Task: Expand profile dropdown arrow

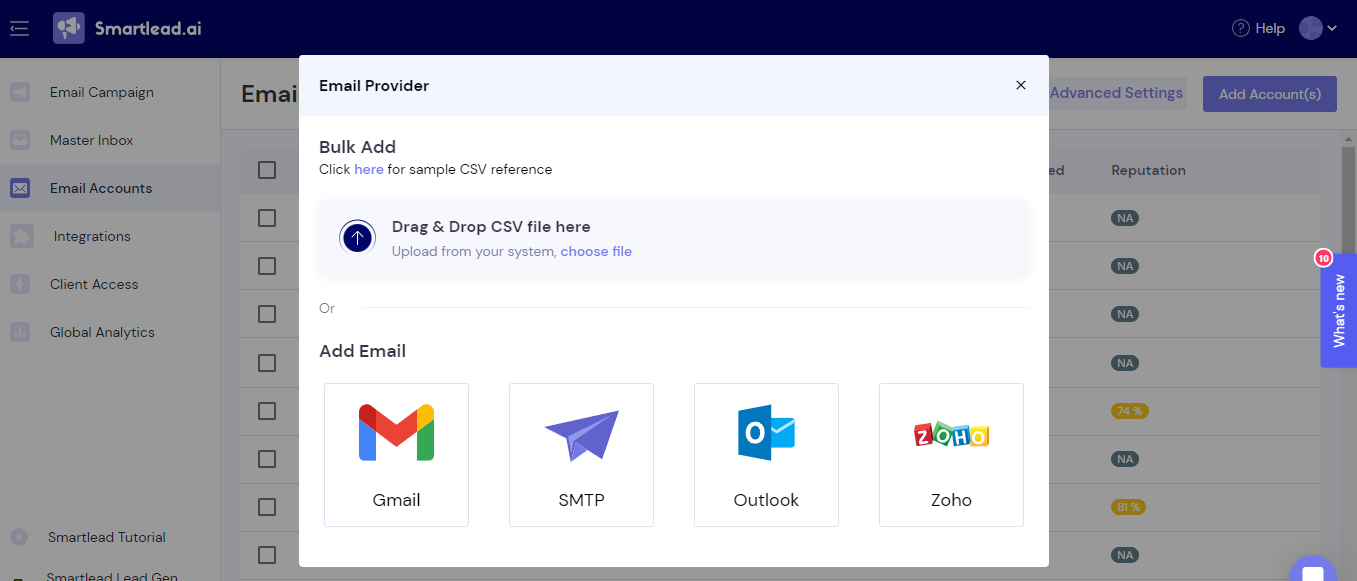Action: click(x=1332, y=29)
